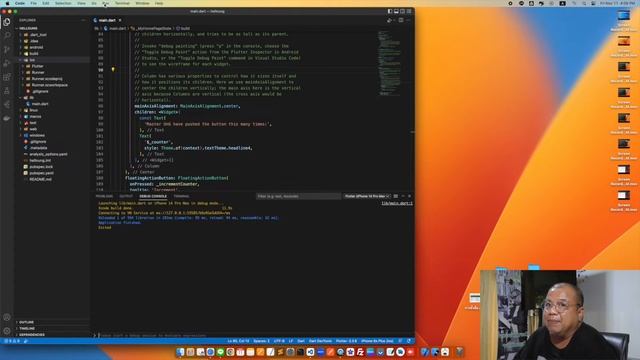Switch to the PROBLEMS panel tab
The width and height of the screenshot is (640, 360).
pyautogui.click(x=104, y=196)
